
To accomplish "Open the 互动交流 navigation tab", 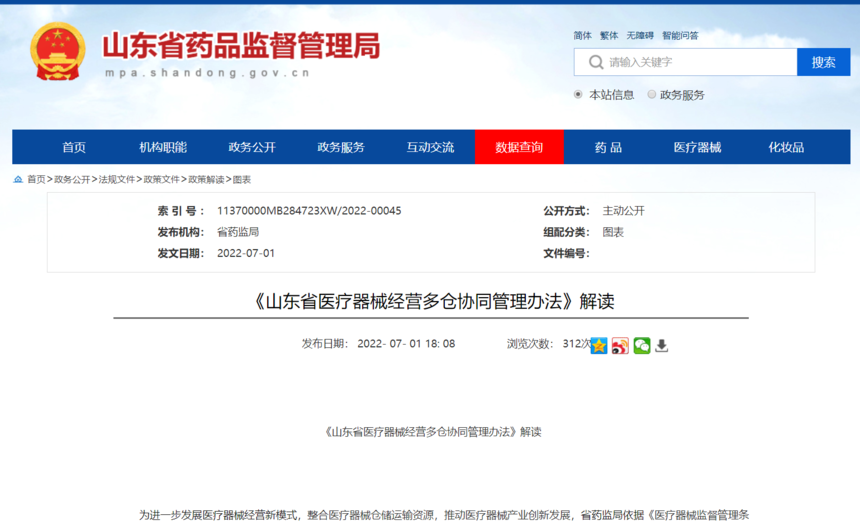I will [430, 147].
